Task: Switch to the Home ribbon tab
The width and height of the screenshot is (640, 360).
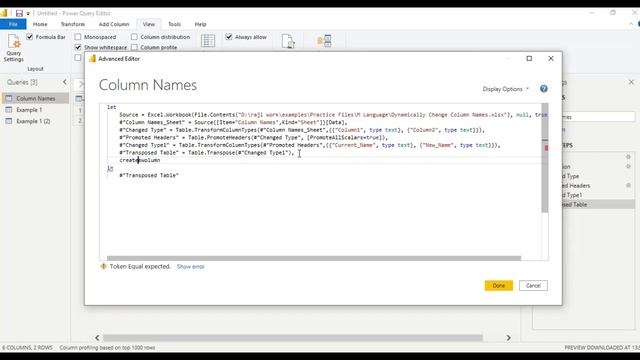Action: 40,24
